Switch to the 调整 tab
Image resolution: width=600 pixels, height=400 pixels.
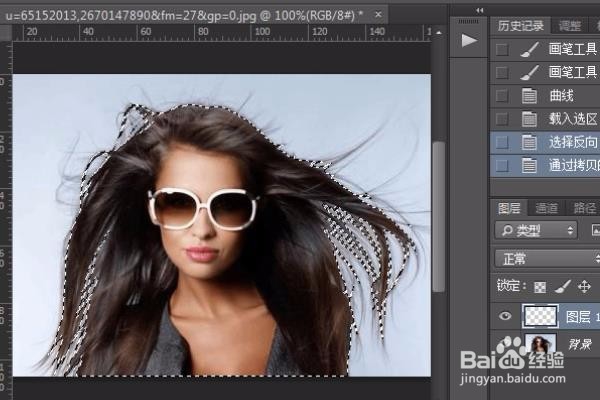pos(569,26)
